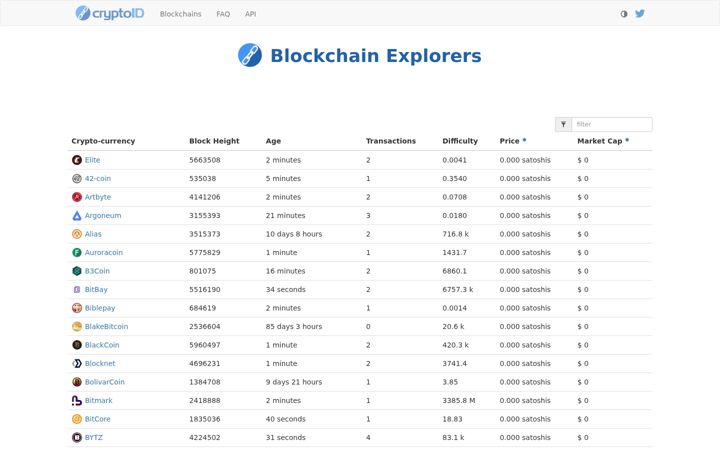
Task: Open the Artbyte explorer link
Action: click(98, 197)
